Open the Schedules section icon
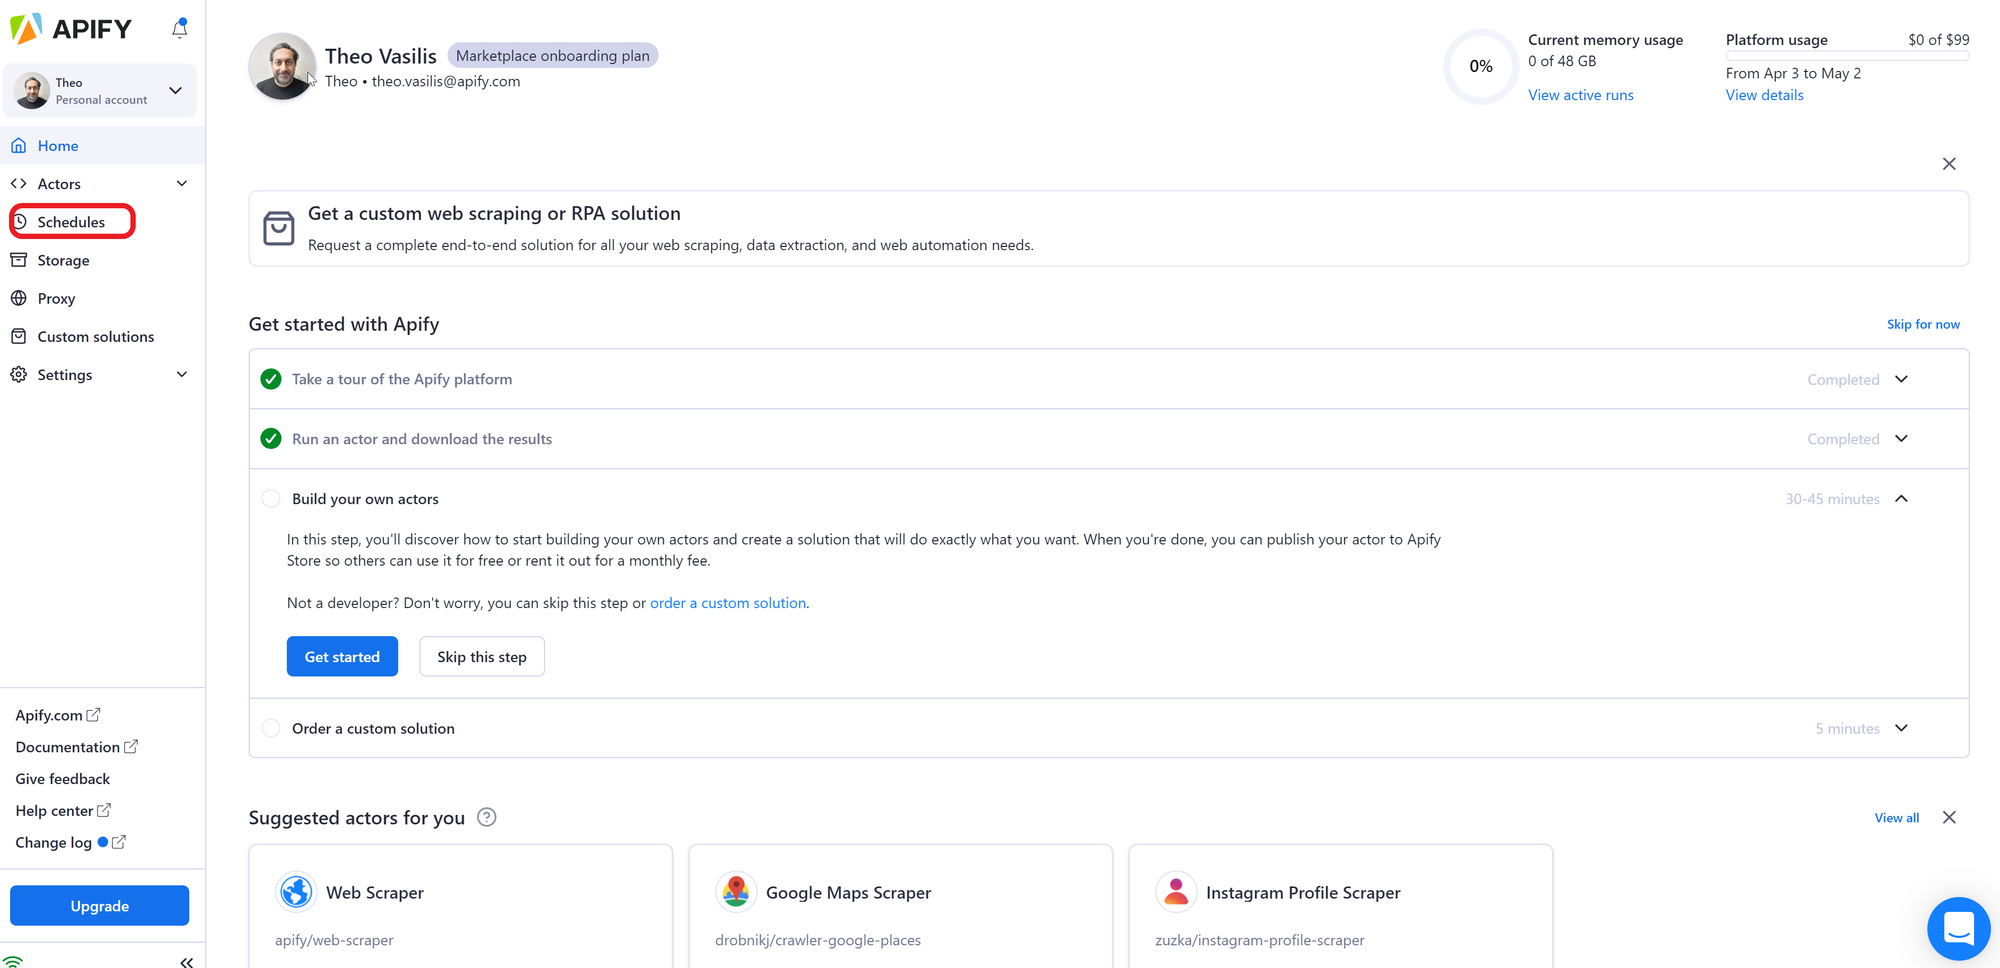This screenshot has height=968, width=2000. point(23,221)
